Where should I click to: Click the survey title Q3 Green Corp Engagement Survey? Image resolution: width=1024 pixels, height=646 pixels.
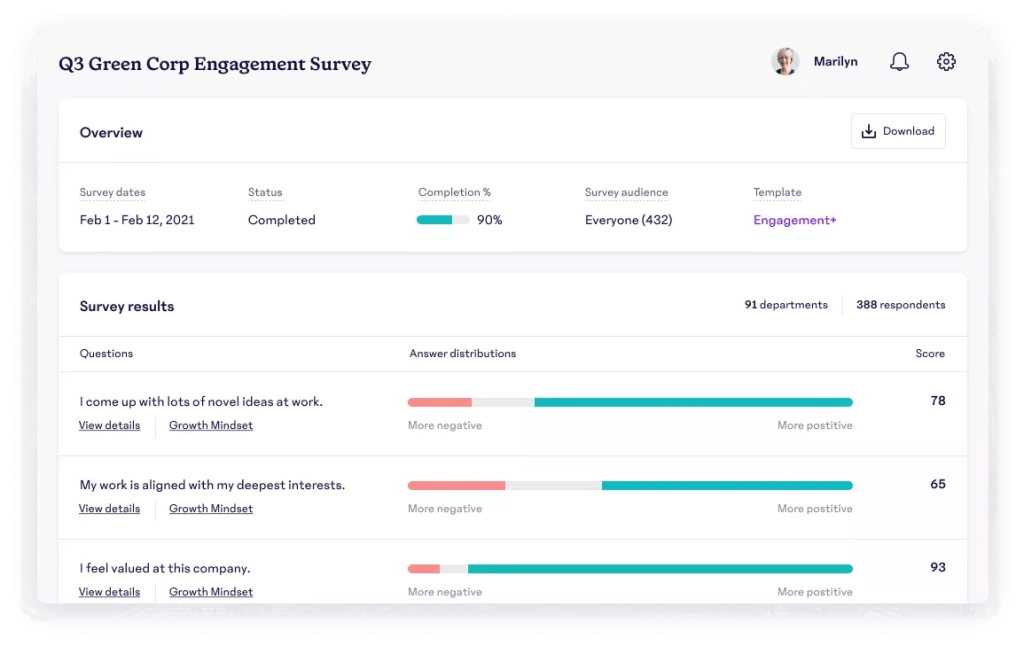pos(215,63)
